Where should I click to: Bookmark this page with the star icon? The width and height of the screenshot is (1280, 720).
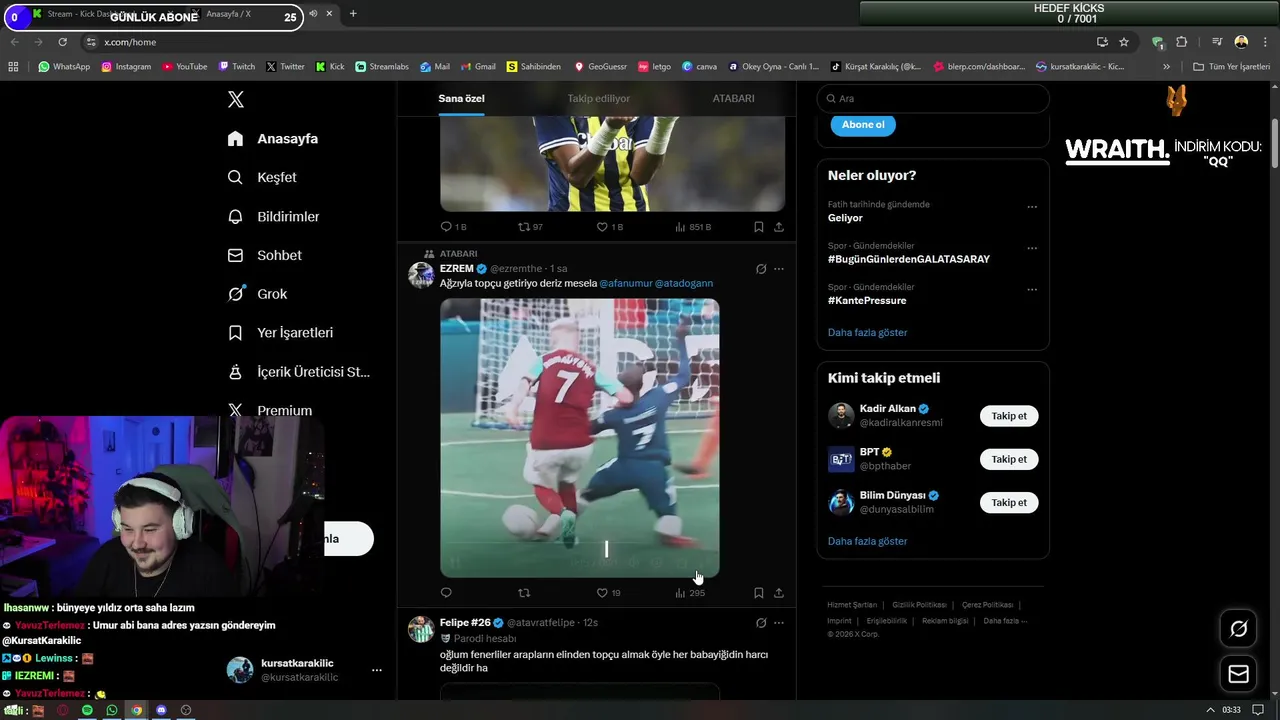coord(1124,42)
